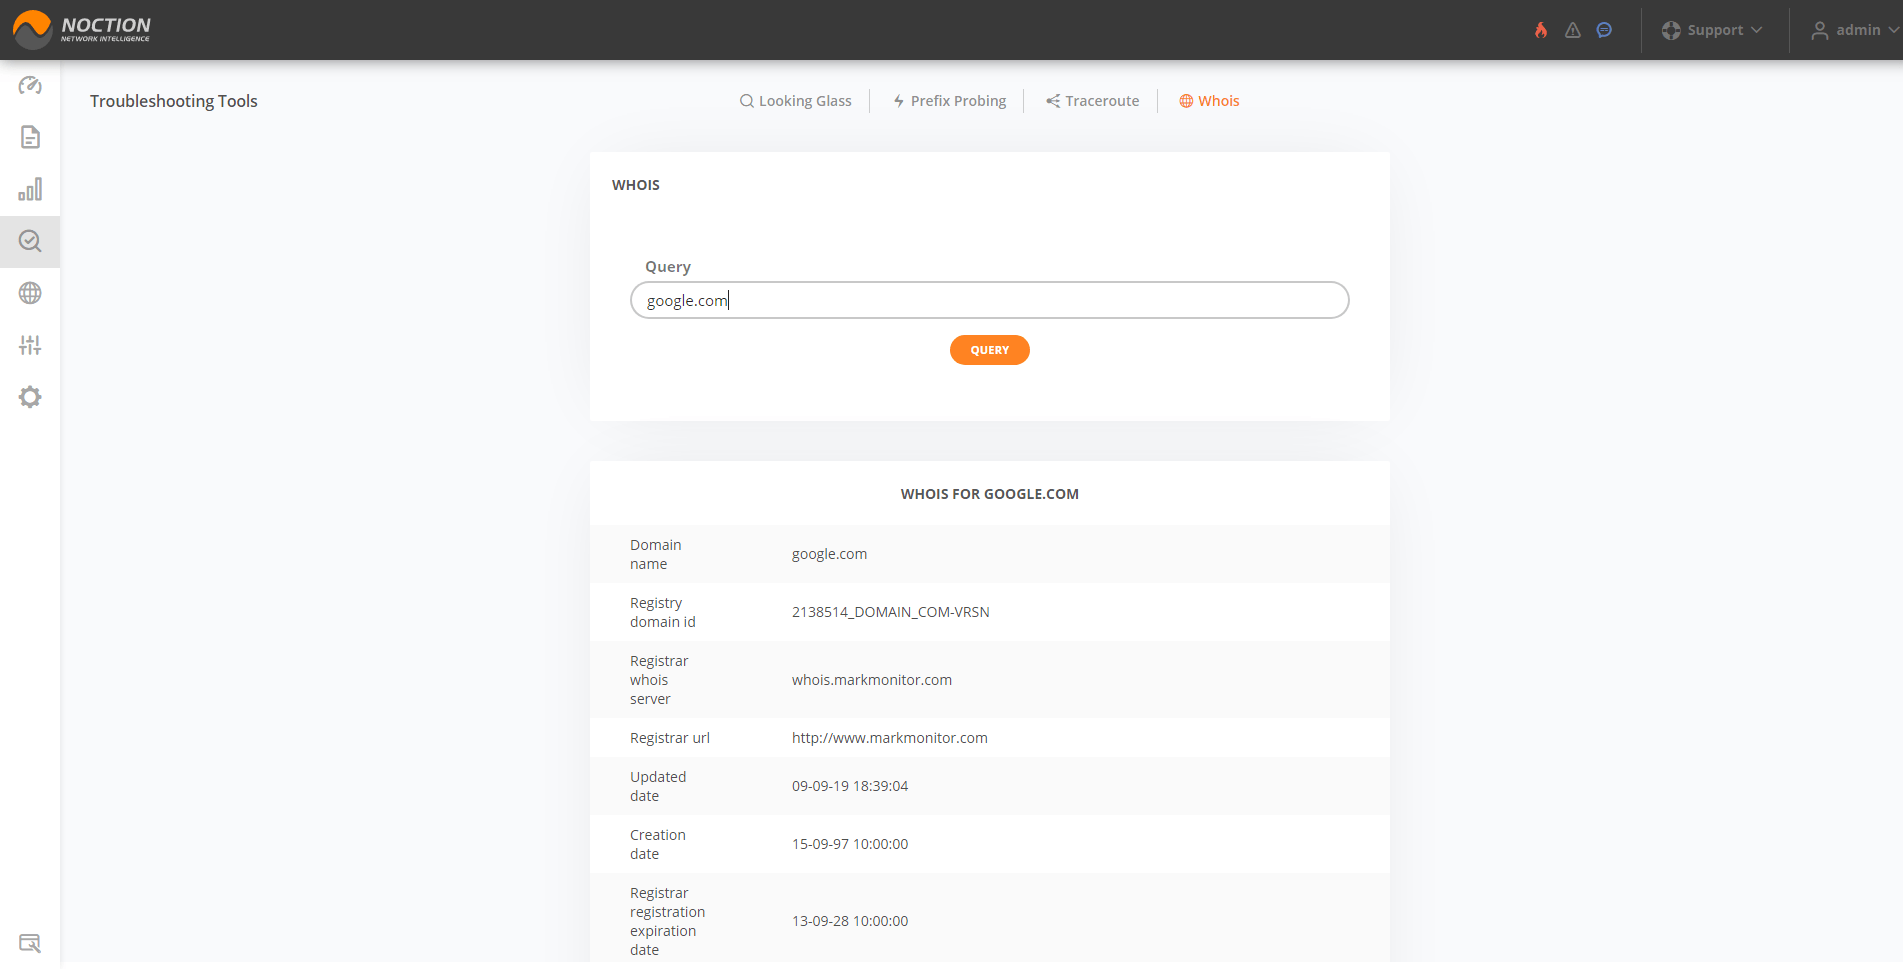This screenshot has width=1903, height=969.
Task: Open the bar chart graphs sidebar icon
Action: tap(30, 189)
